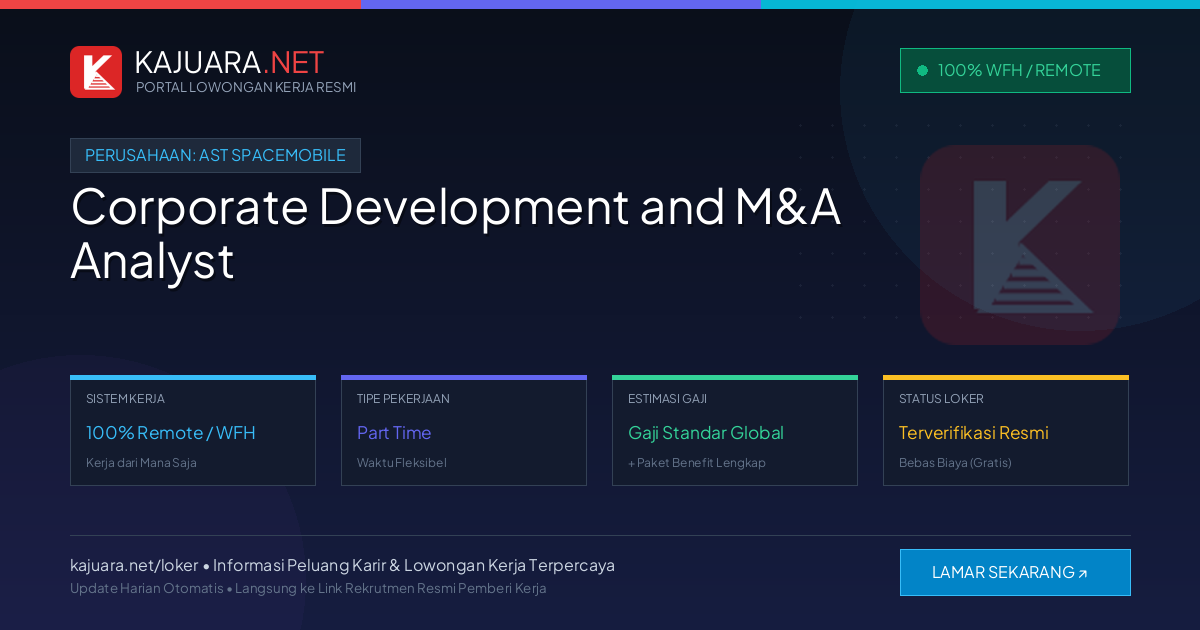Open the Tipe Pekerjaan card
This screenshot has width=1200, height=630.
(x=464, y=431)
